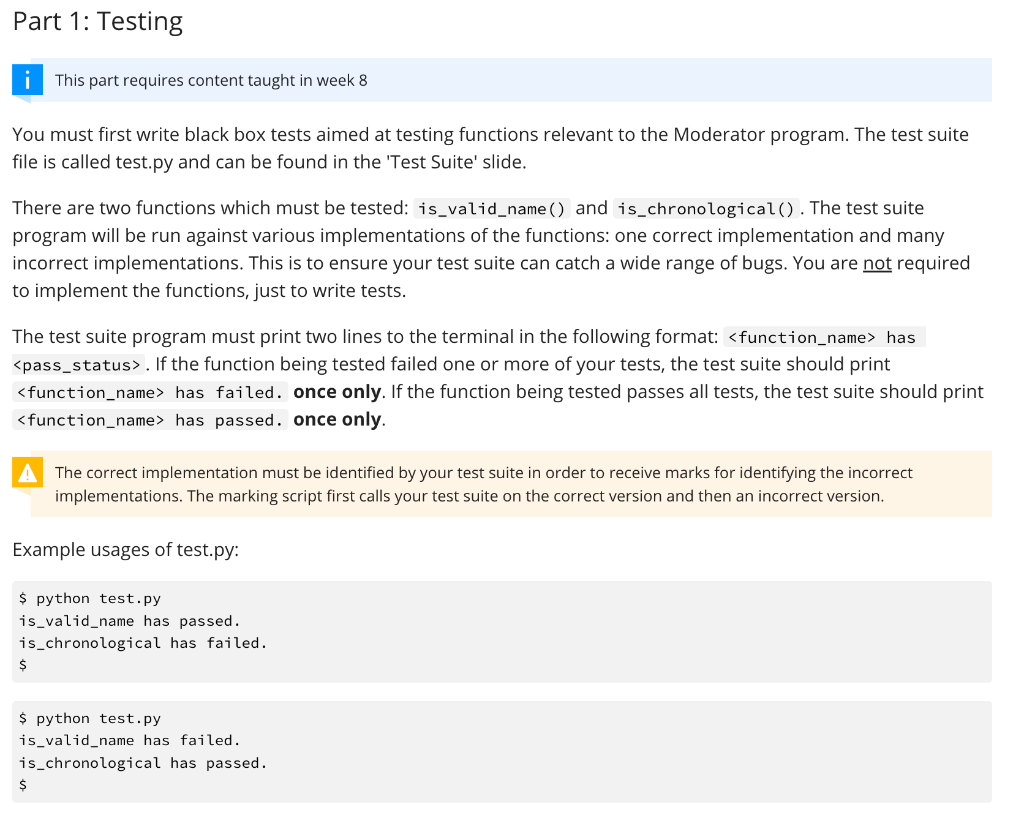Screen dimensions: 1024x818
Task: Select the Part 1: Testing heading
Action: tap(97, 21)
